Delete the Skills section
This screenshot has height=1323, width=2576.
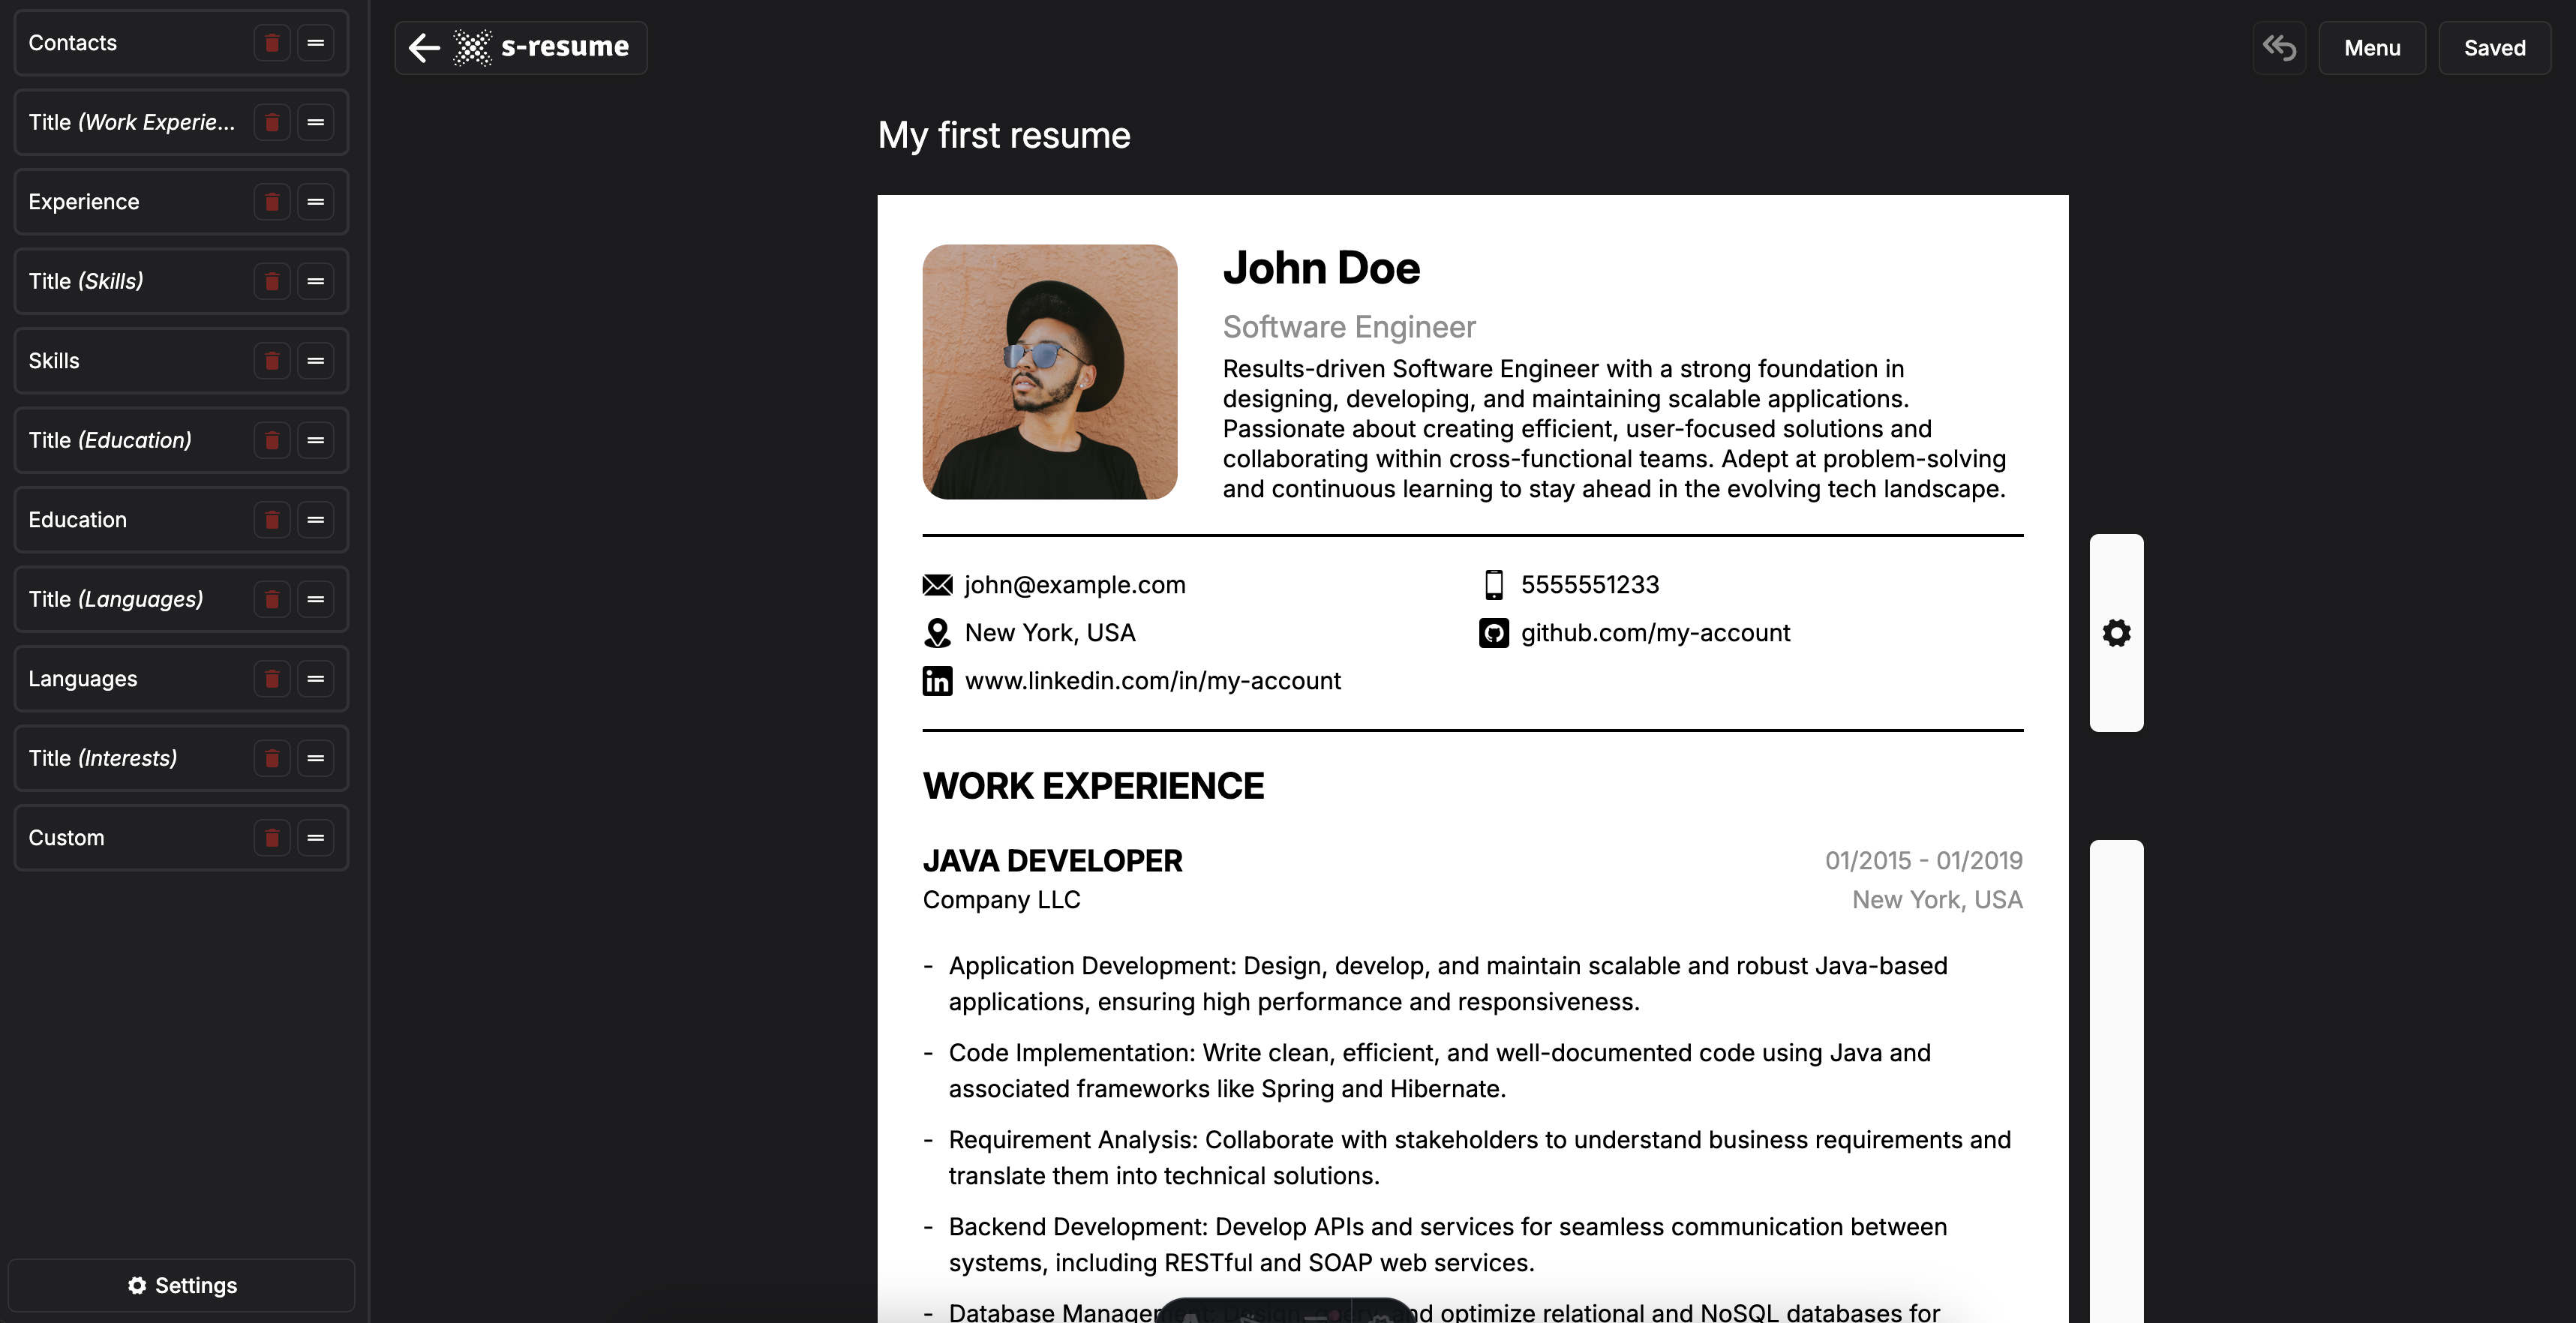(x=271, y=361)
